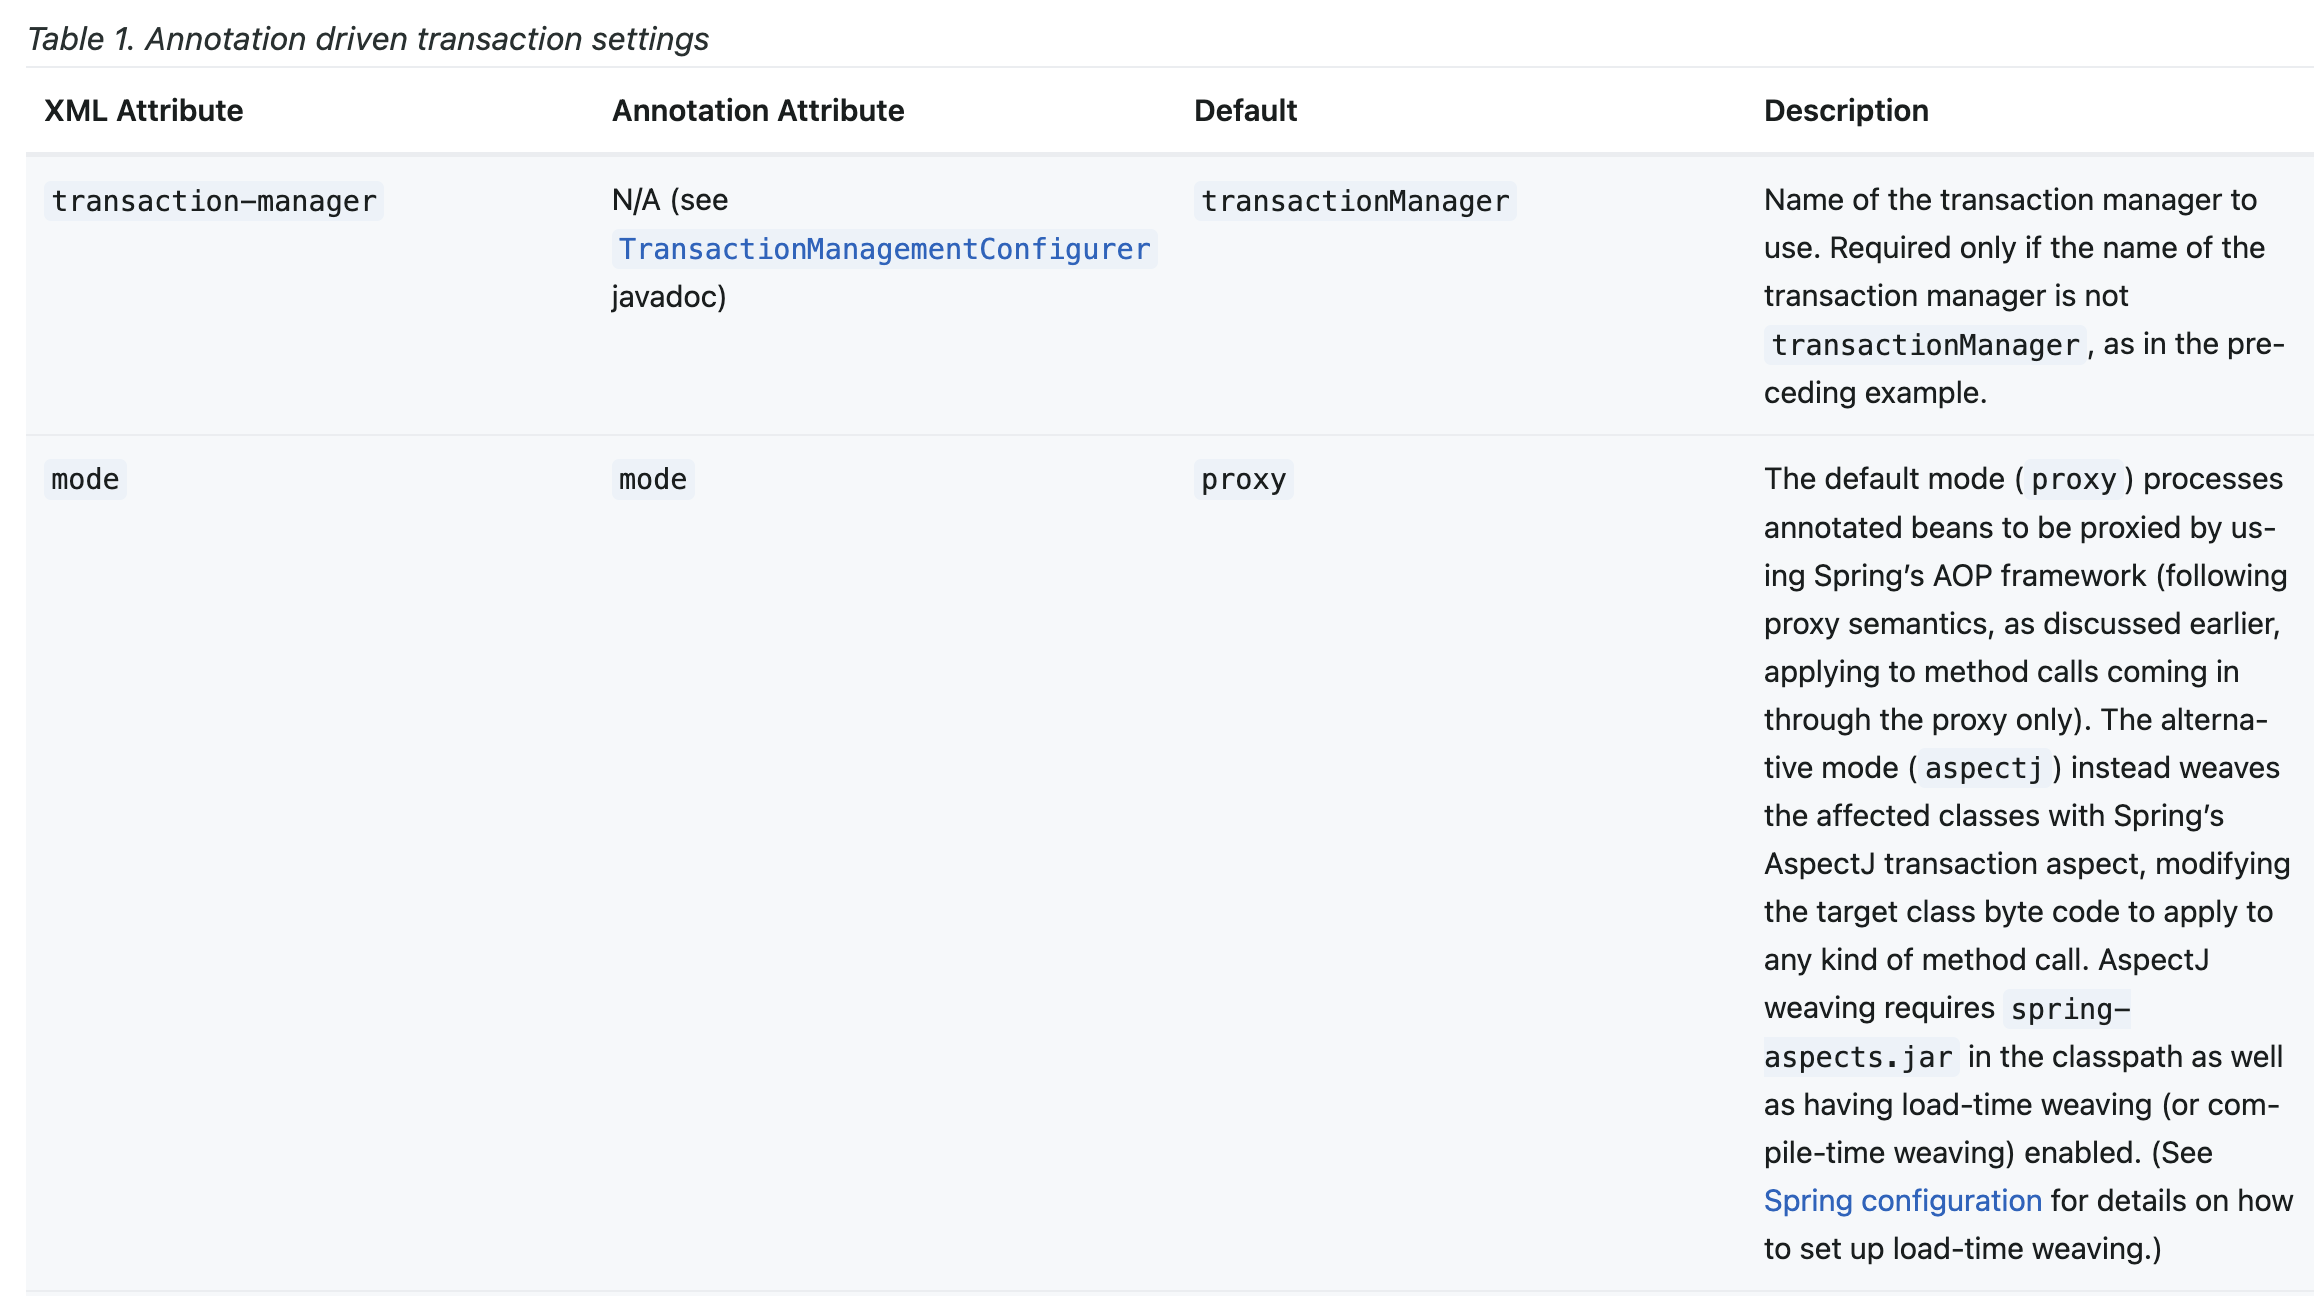Click the proxy code in Default column
Screen dimensions: 2316x1296
click(1243, 479)
